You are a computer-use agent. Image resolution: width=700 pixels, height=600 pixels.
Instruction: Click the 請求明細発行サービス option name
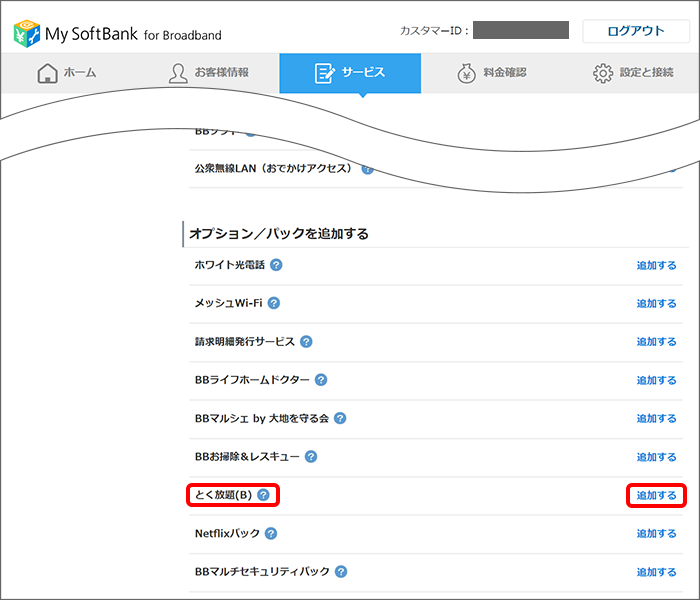click(245, 342)
